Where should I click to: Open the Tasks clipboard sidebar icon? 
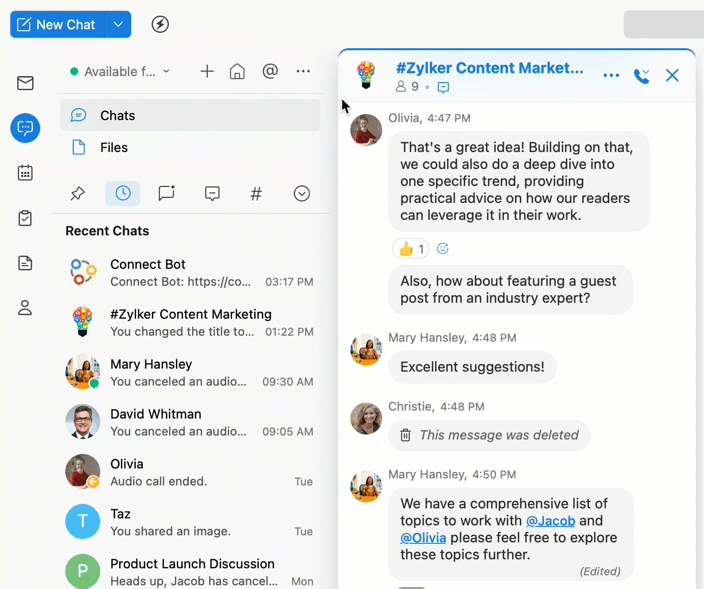click(x=25, y=218)
